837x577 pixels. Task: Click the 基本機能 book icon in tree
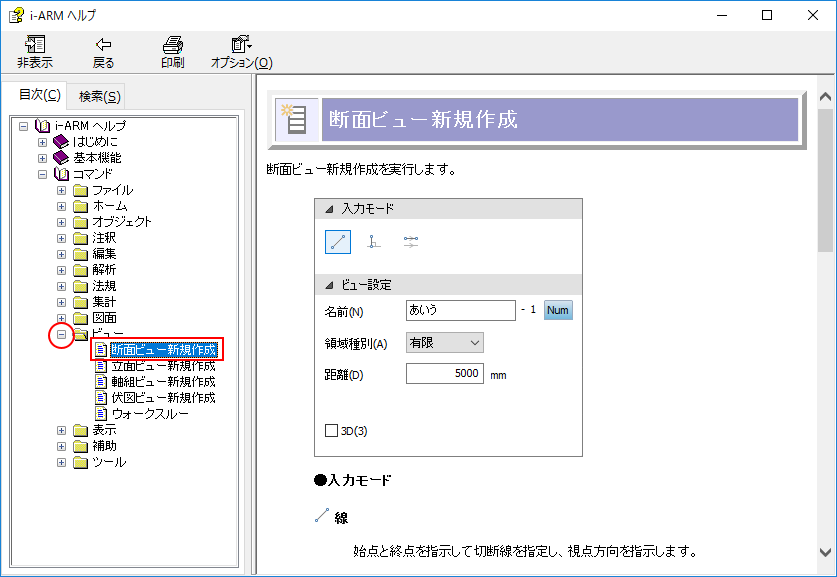[61, 158]
